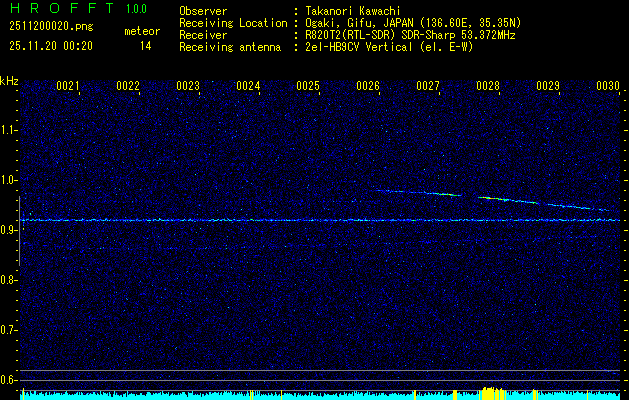Viewport: 629px width, 400px height.
Task: Click the 25.11.20 00:20 timestamp
Action: (x=50, y=46)
